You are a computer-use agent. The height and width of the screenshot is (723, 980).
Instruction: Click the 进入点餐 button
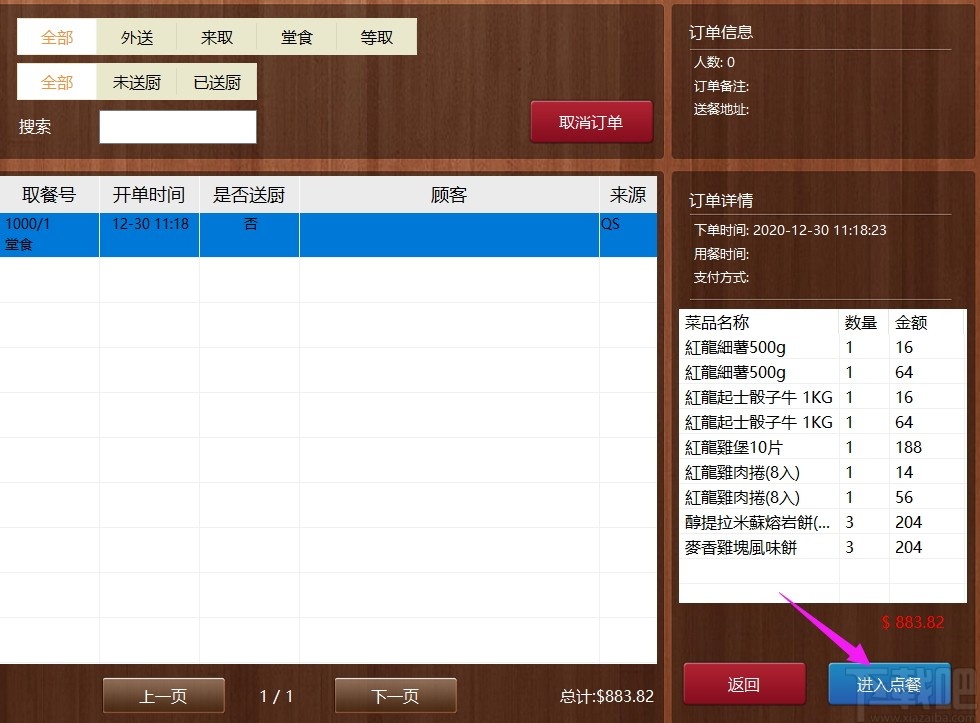(x=888, y=684)
